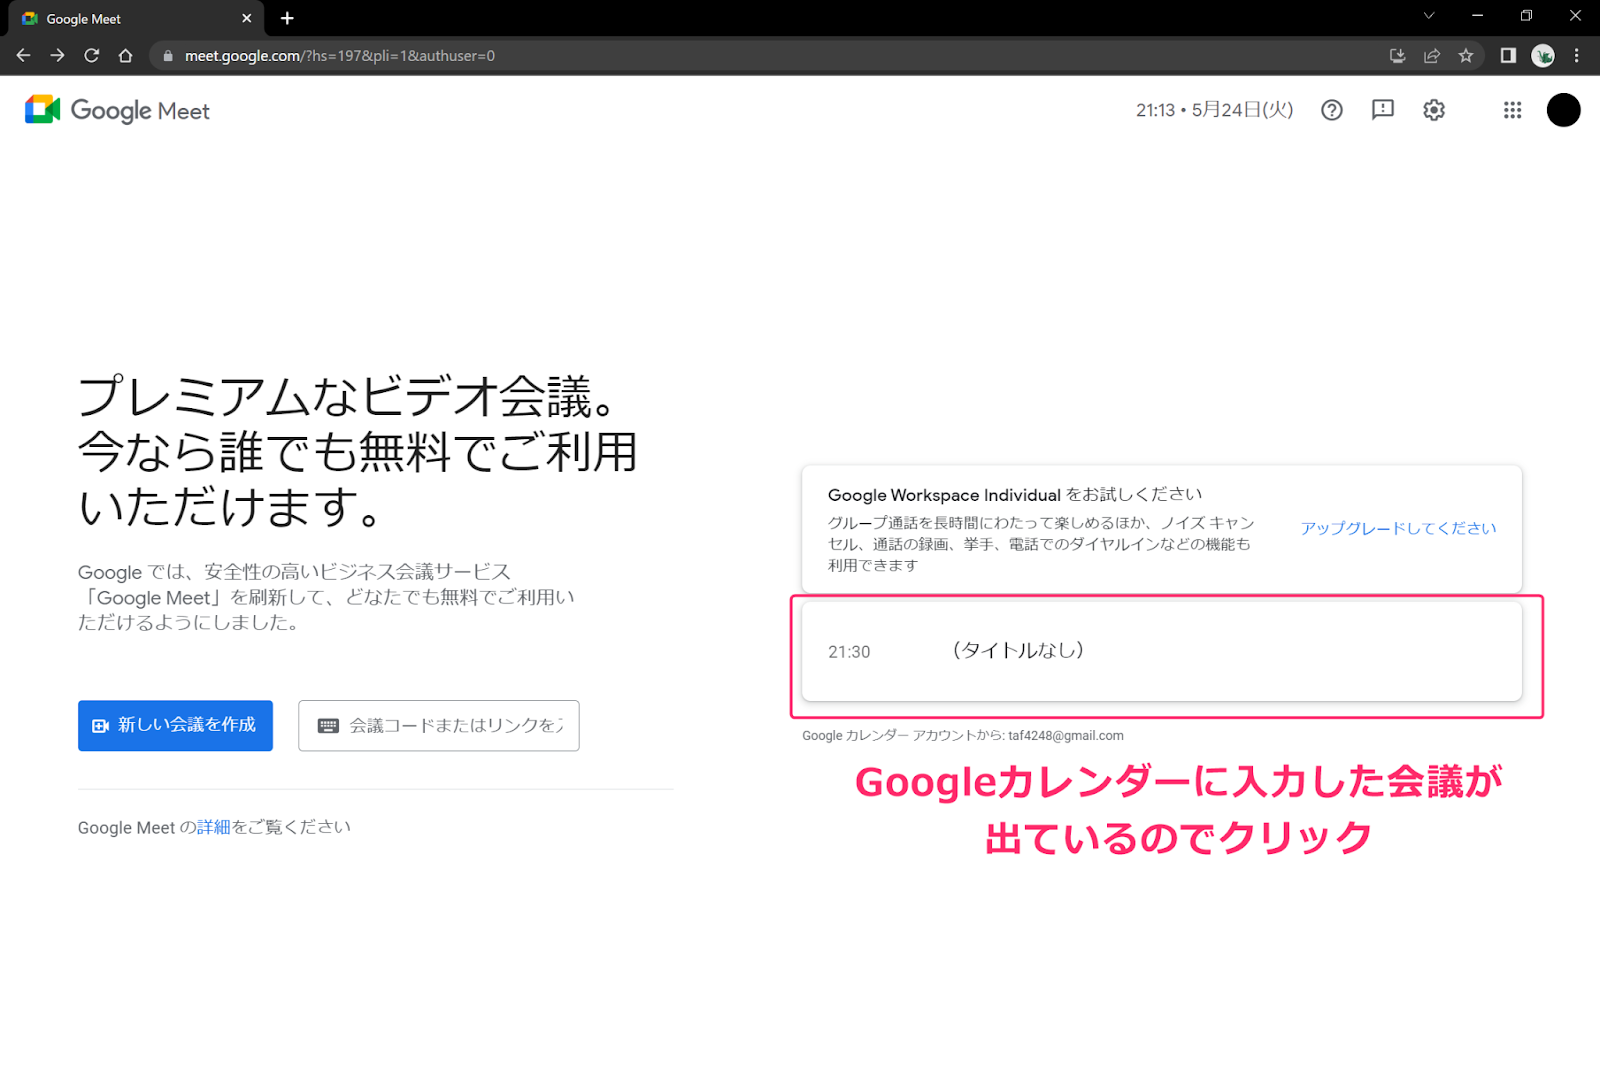Viewport: 1600px width, 1066px height.
Task: Click the Google Workspace Individual heading
Action: 1015,495
